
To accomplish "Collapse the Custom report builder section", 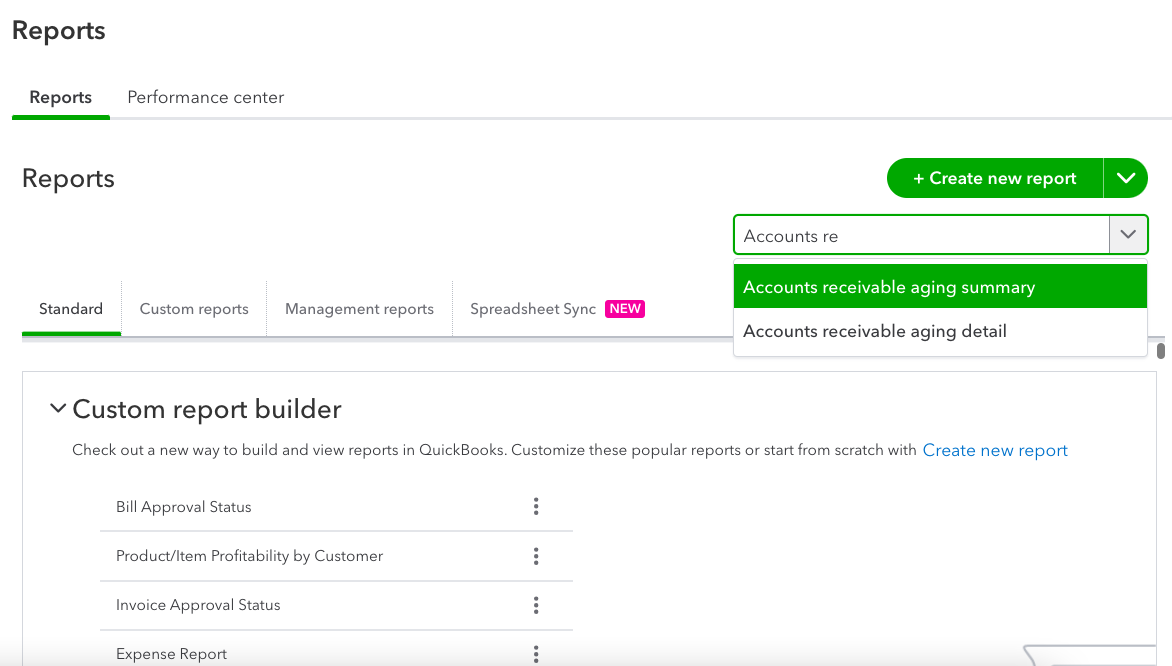I will coord(58,409).
